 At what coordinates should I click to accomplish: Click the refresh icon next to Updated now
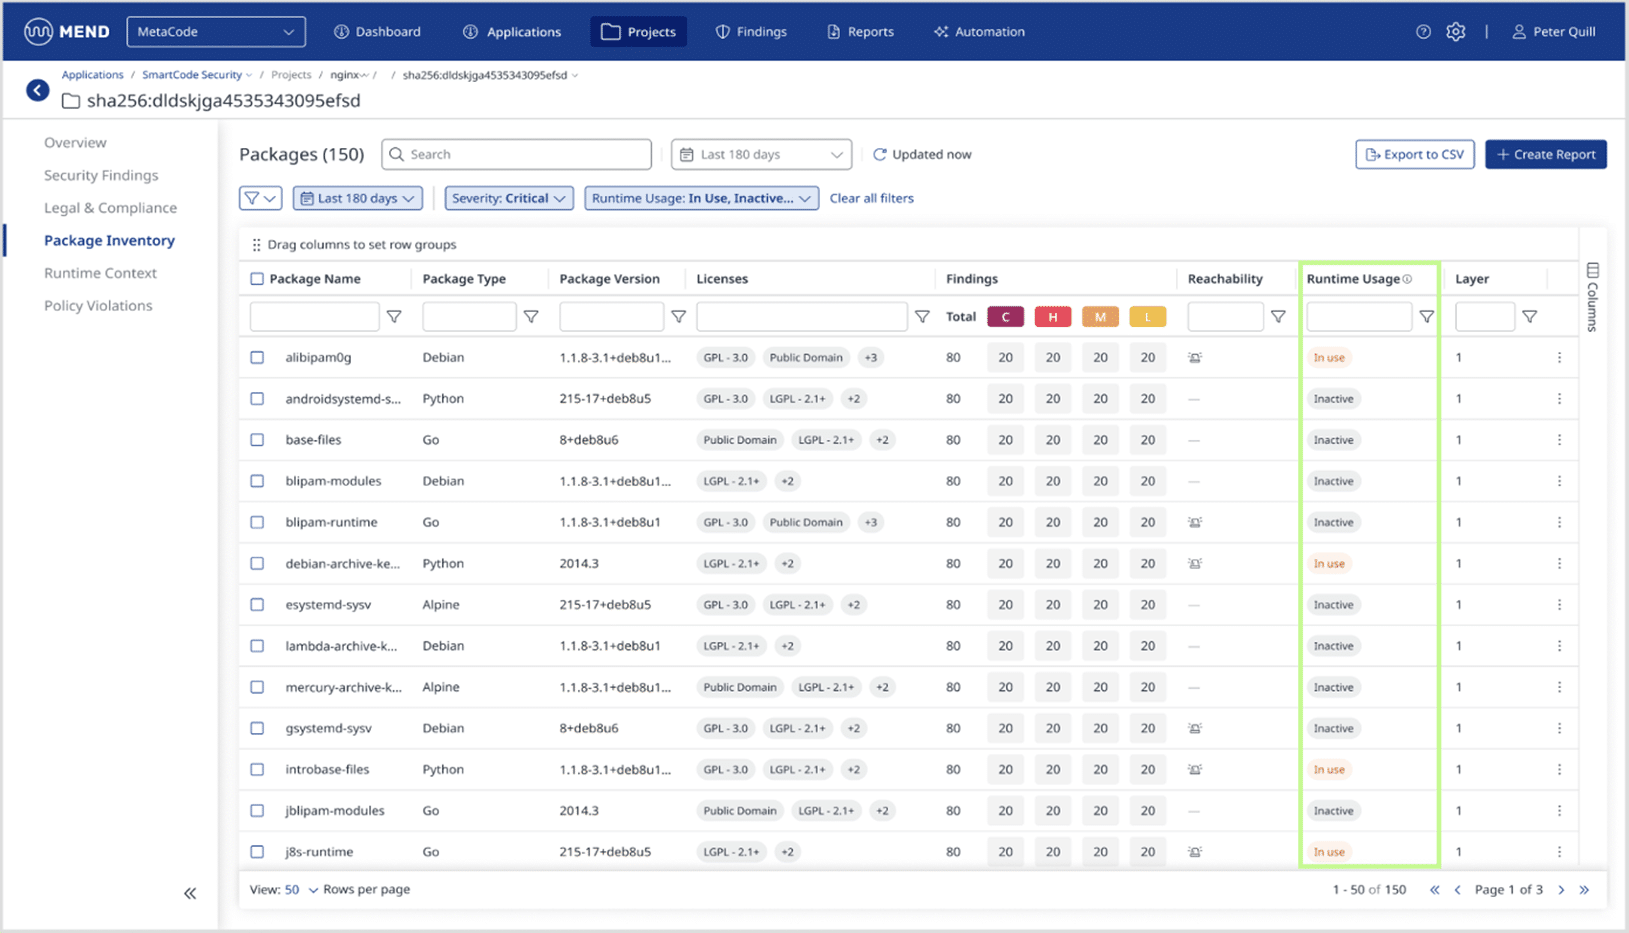click(880, 154)
